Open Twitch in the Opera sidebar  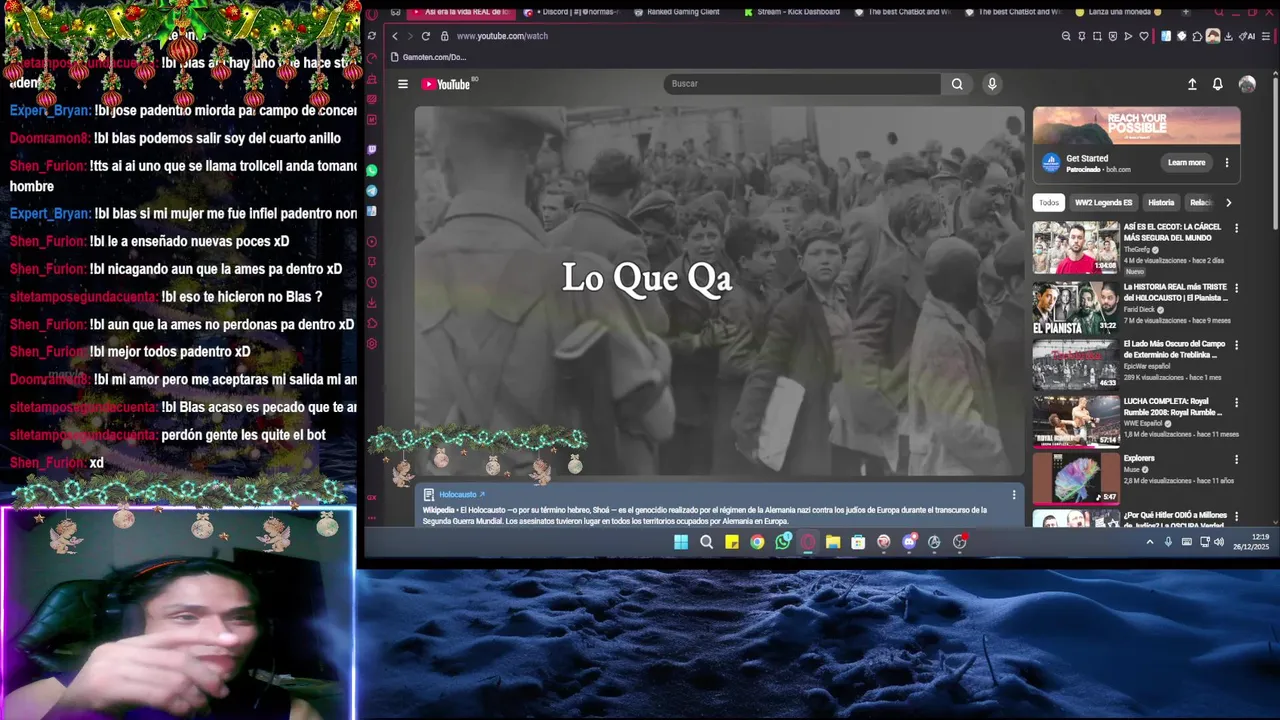[372, 150]
